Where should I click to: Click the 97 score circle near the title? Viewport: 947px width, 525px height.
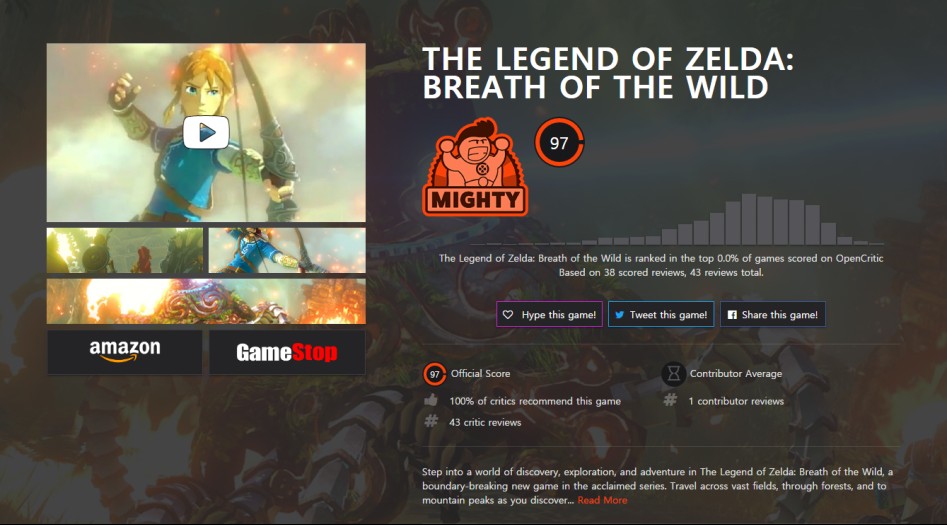pyautogui.click(x=559, y=143)
